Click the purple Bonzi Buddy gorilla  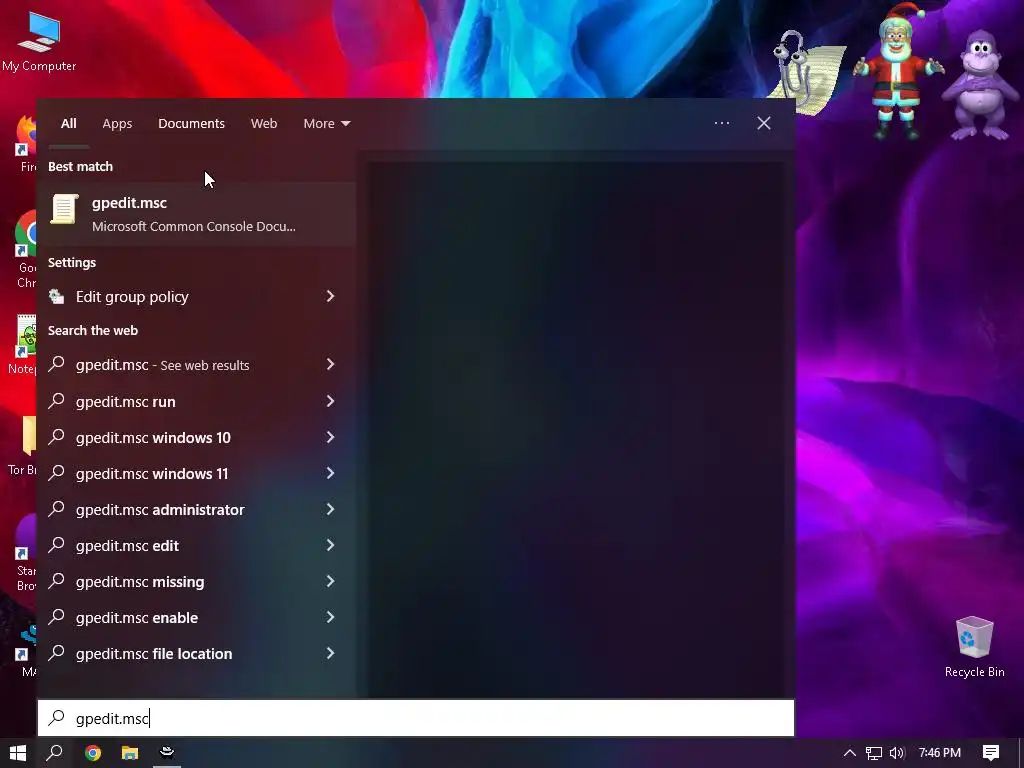pyautogui.click(x=982, y=85)
